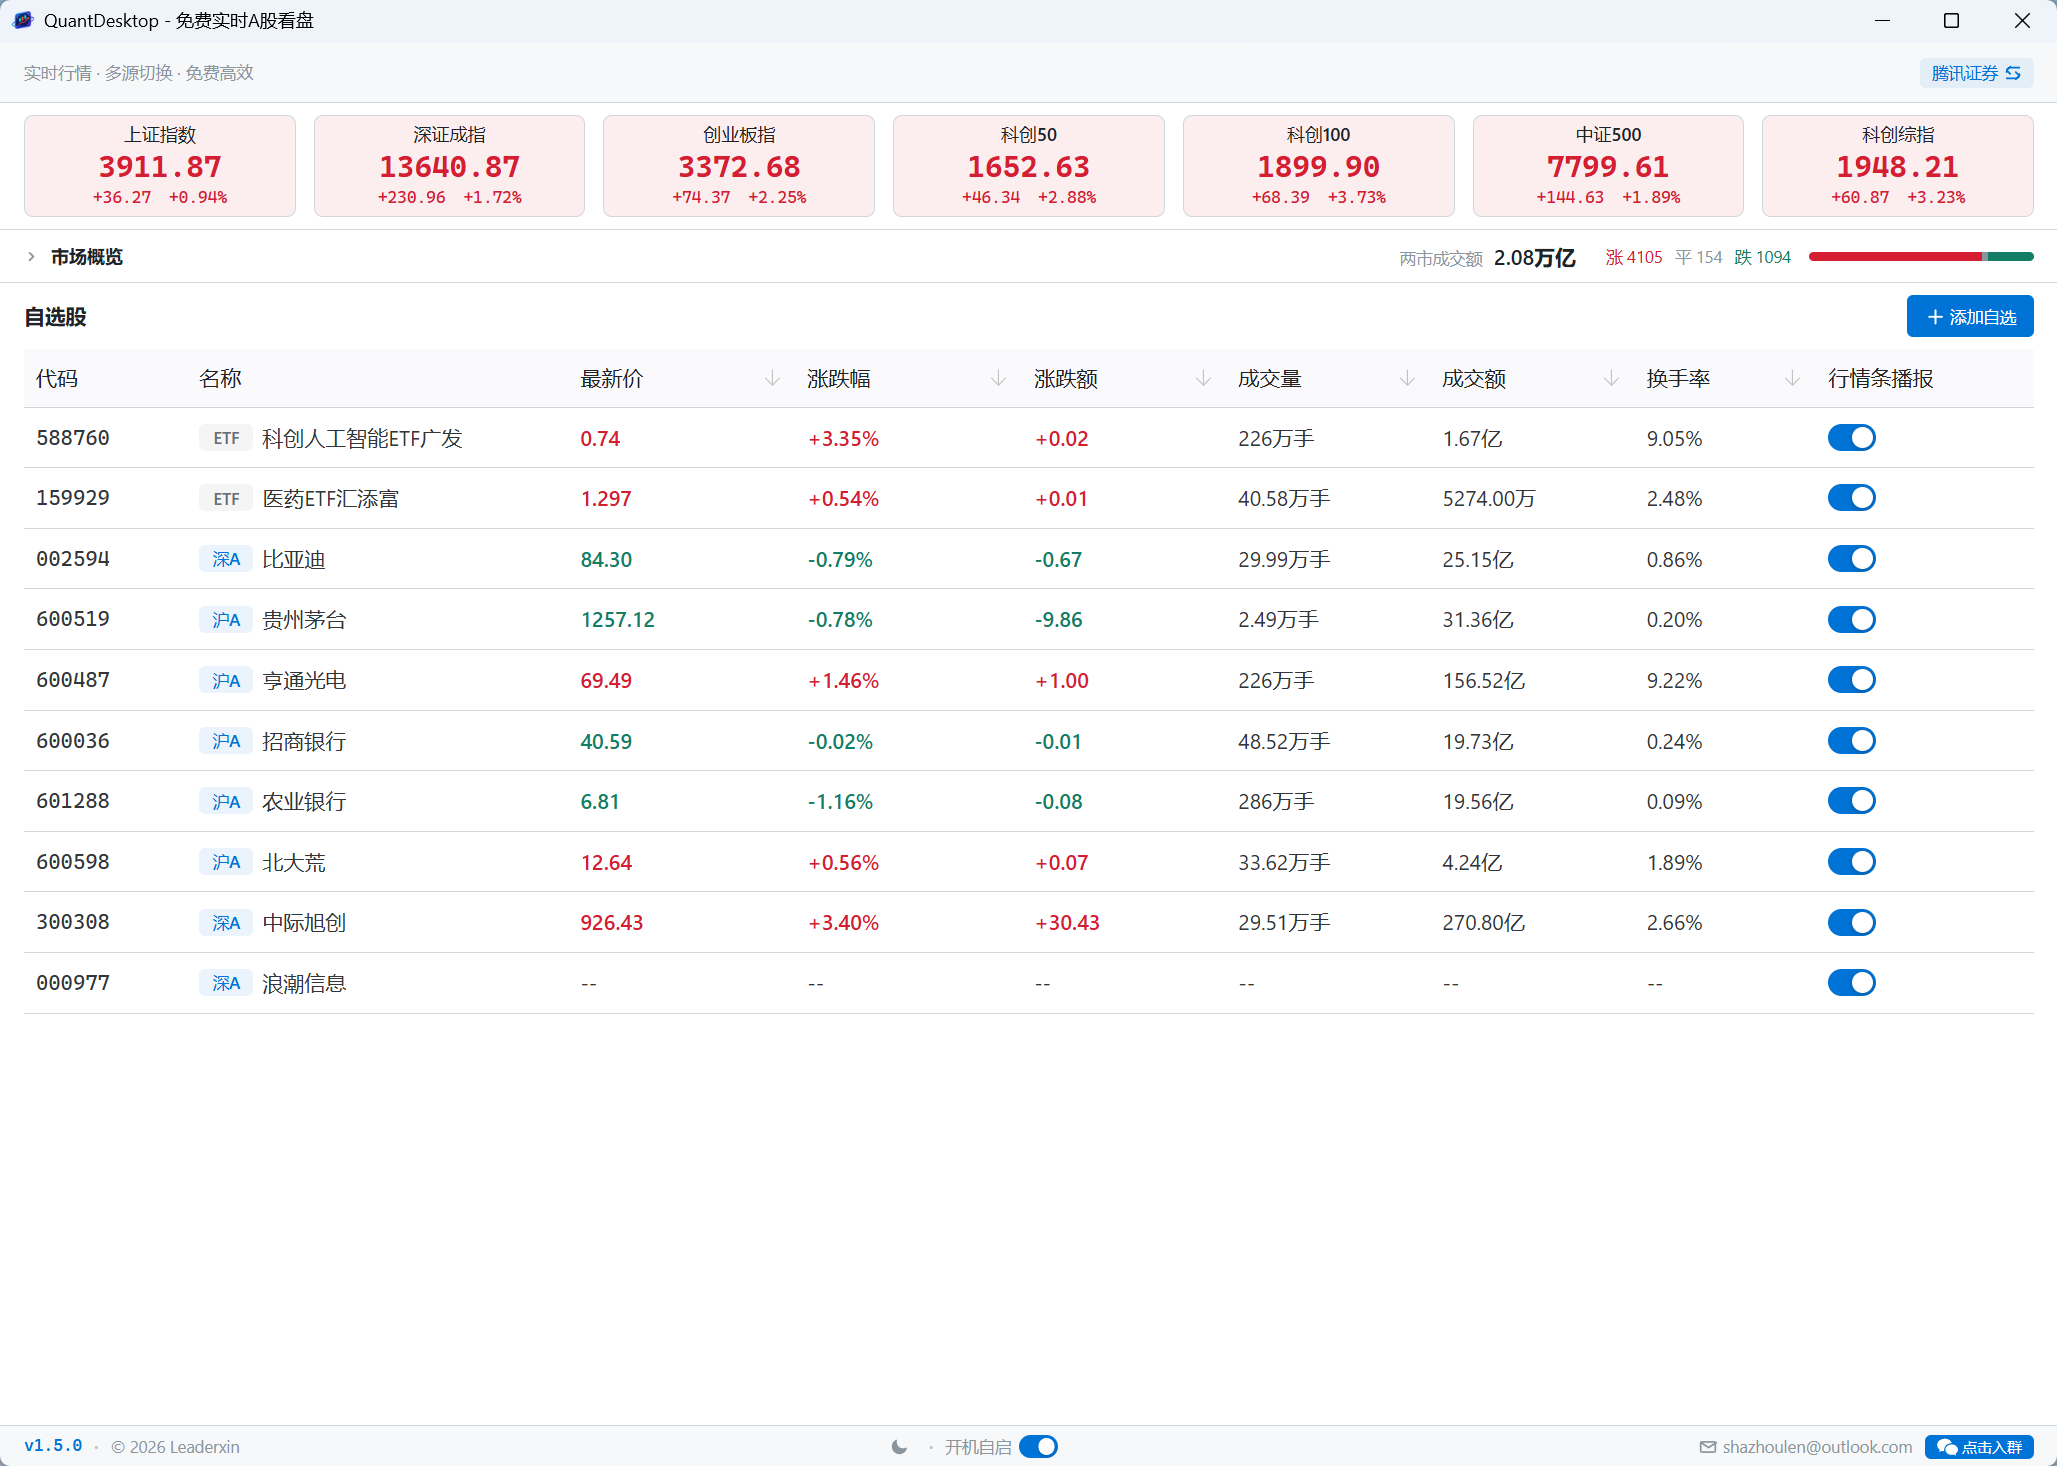
Task: Toggle 开机自启 startup switch
Action: tap(1038, 1447)
